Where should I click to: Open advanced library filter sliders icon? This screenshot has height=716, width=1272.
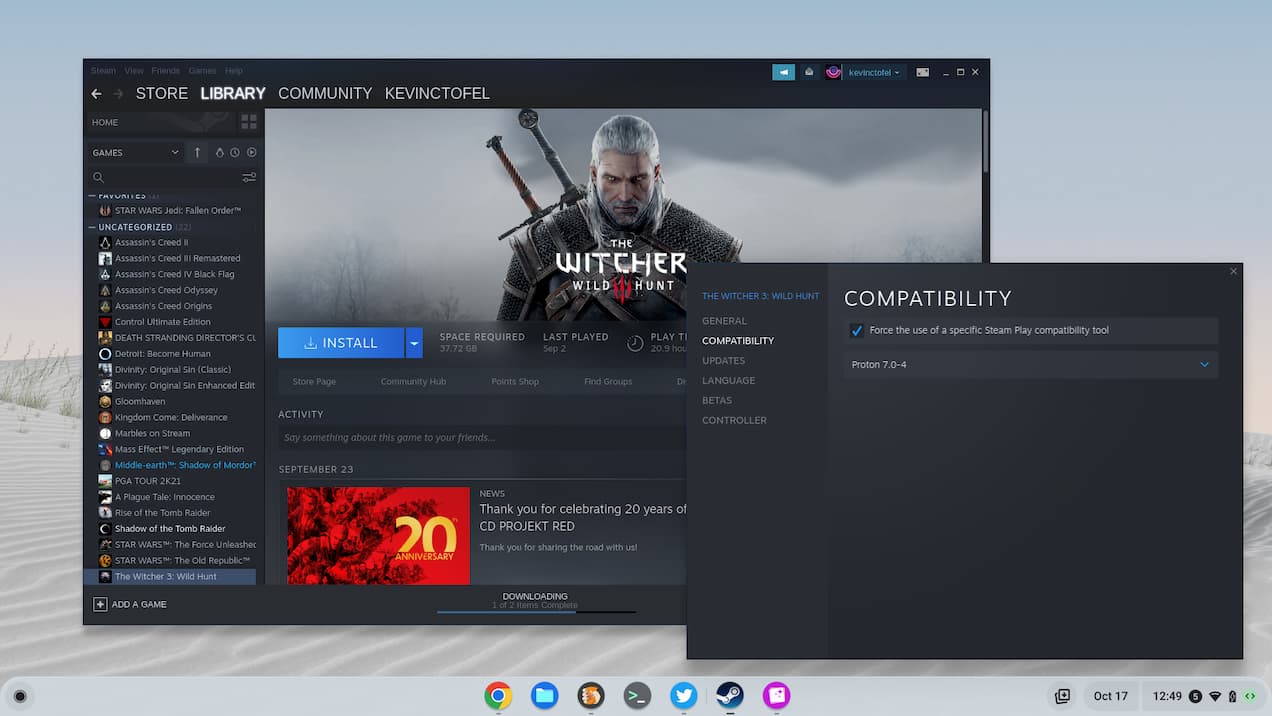pyautogui.click(x=249, y=177)
